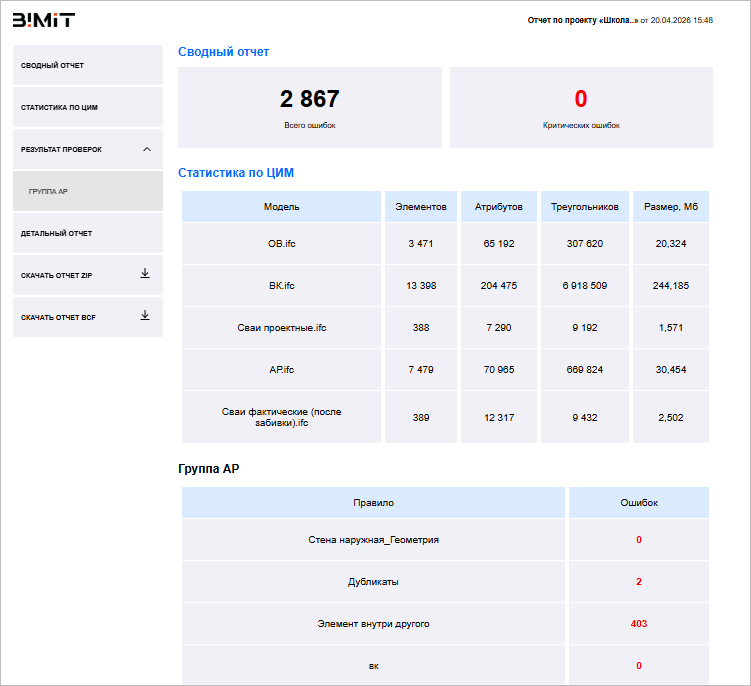Click the Треугольников column header

(x=584, y=207)
